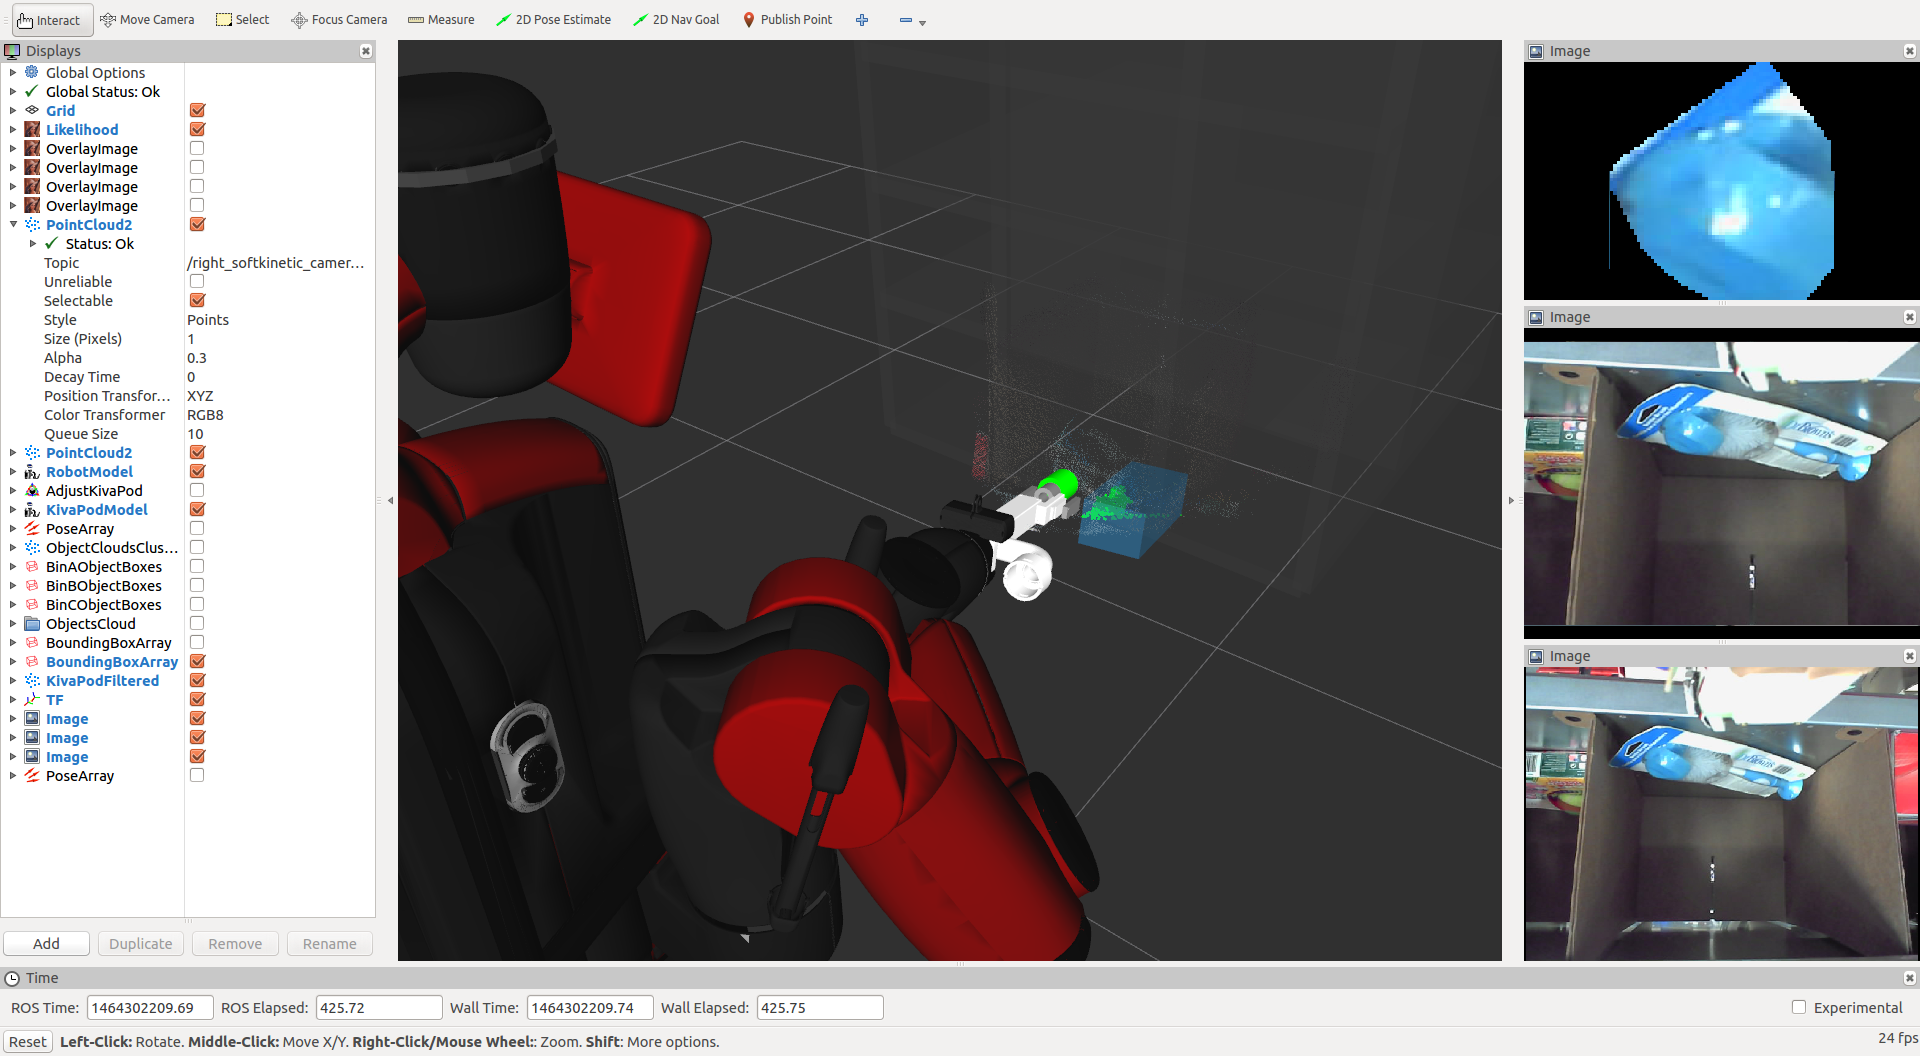
Task: Click the AdjustKivaPod icon
Action: click(x=32, y=490)
